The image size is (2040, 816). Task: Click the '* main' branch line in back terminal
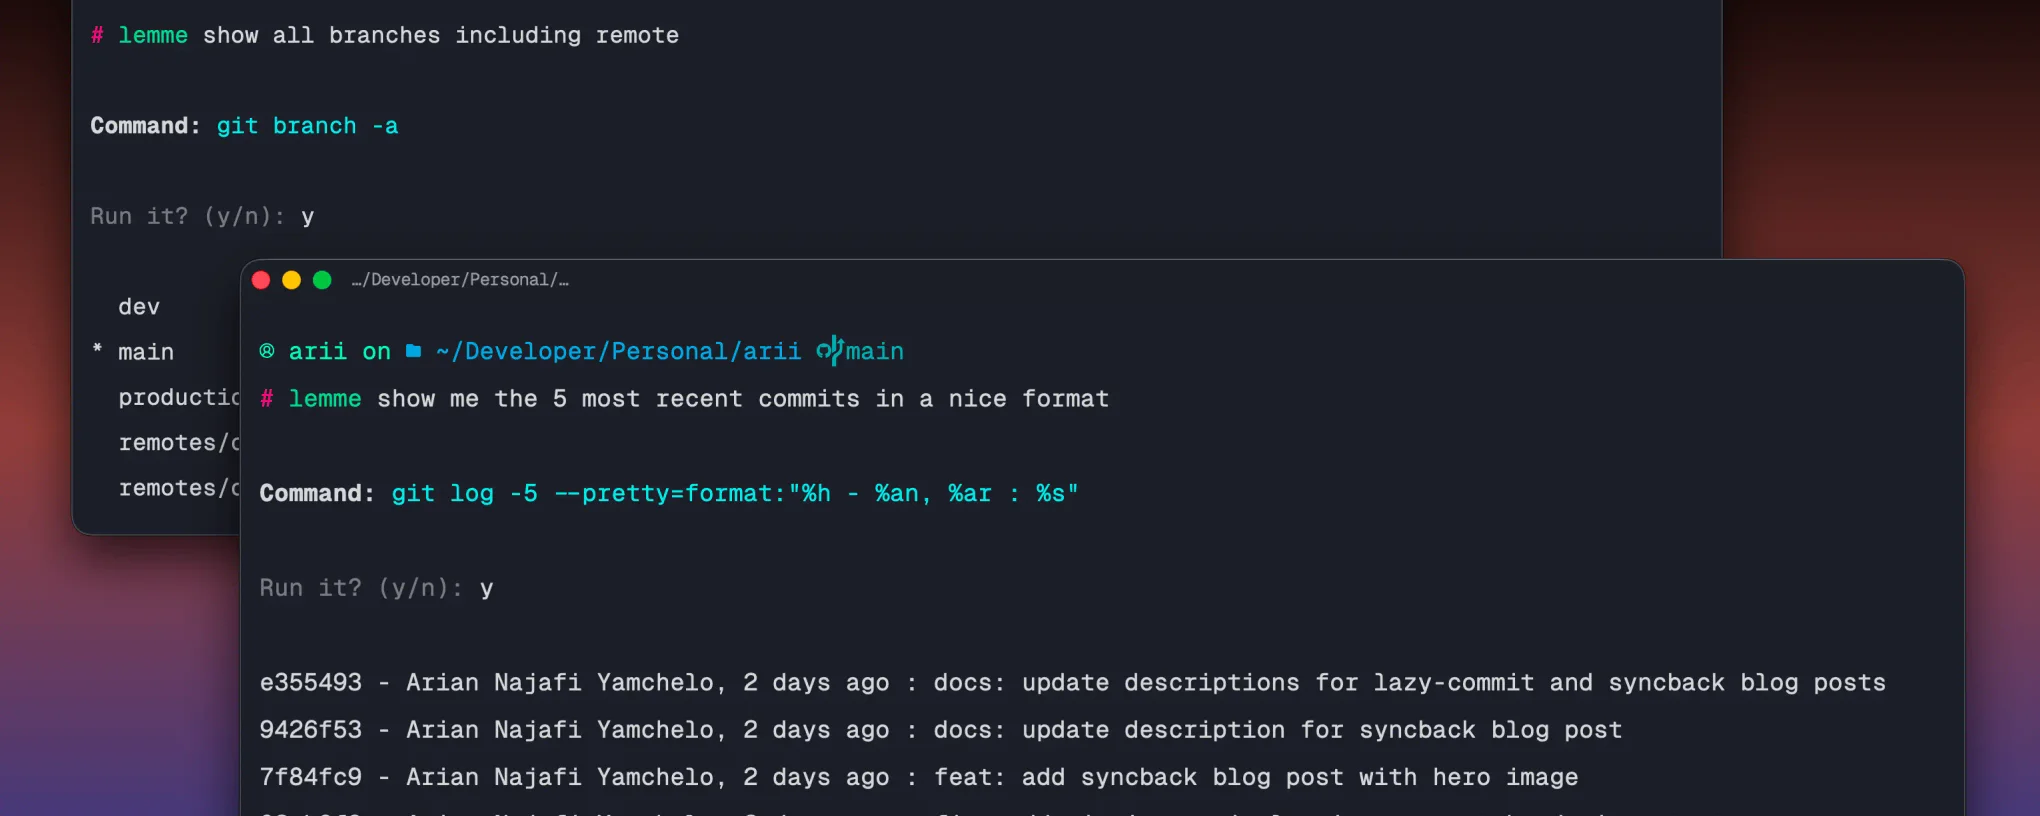(x=133, y=352)
